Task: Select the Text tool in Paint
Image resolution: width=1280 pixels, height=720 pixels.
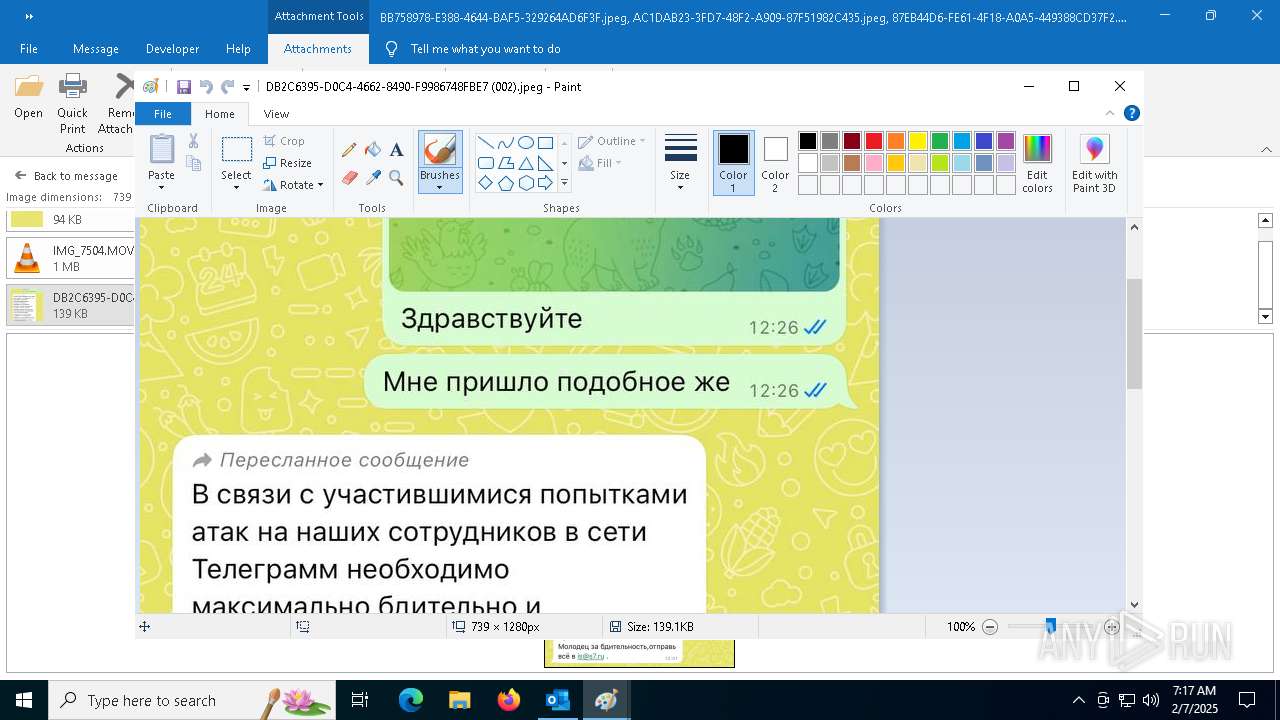Action: [396, 150]
